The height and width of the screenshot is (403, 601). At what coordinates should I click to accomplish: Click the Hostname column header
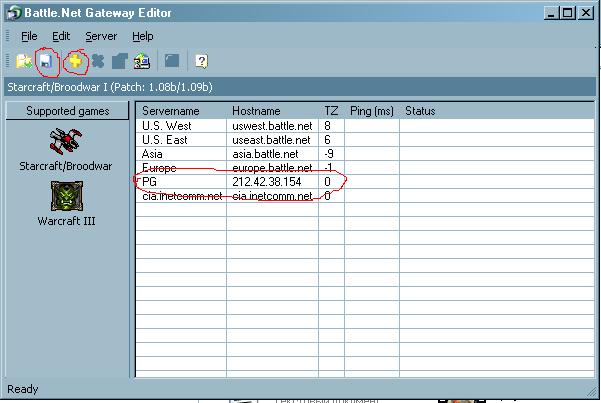tap(273, 111)
